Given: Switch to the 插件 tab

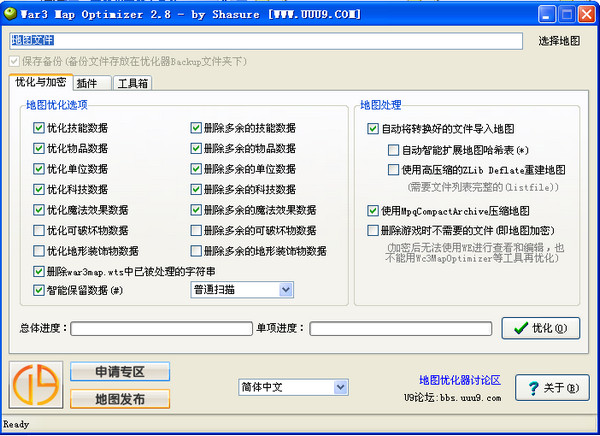Looking at the screenshot, I should pos(92,83).
